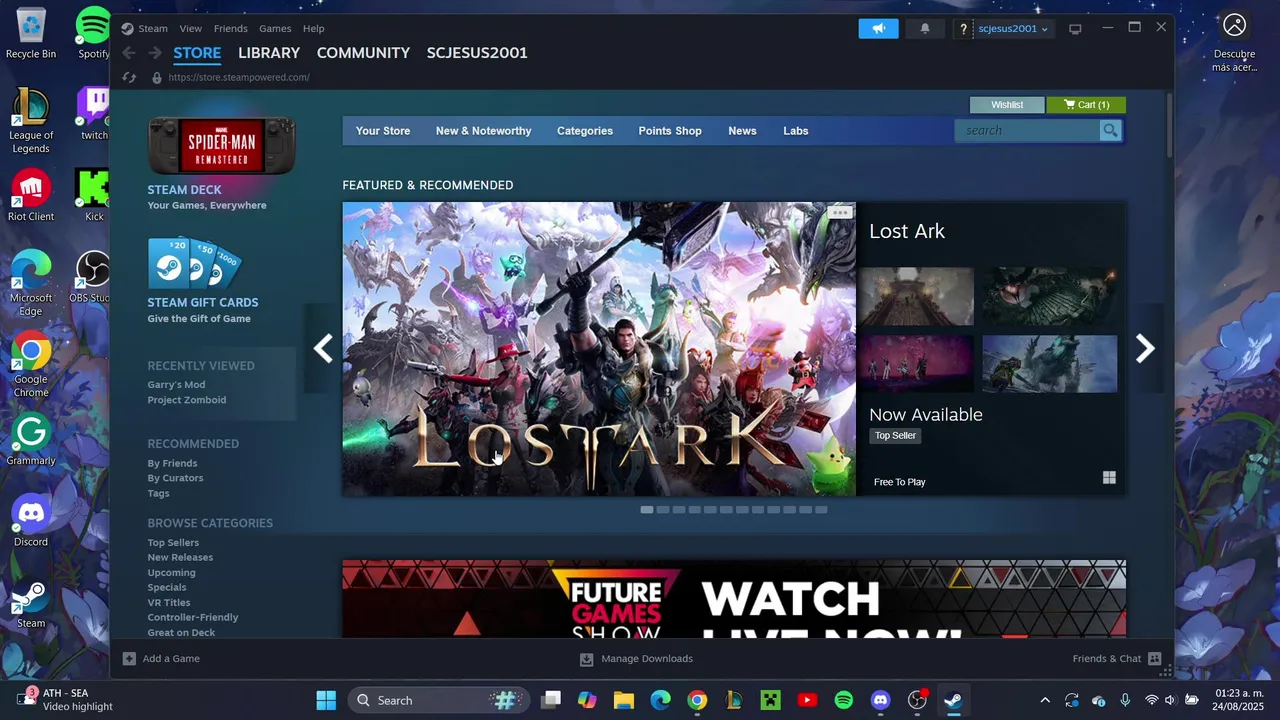Open the Friends menu
The width and height of the screenshot is (1280, 720).
[231, 28]
